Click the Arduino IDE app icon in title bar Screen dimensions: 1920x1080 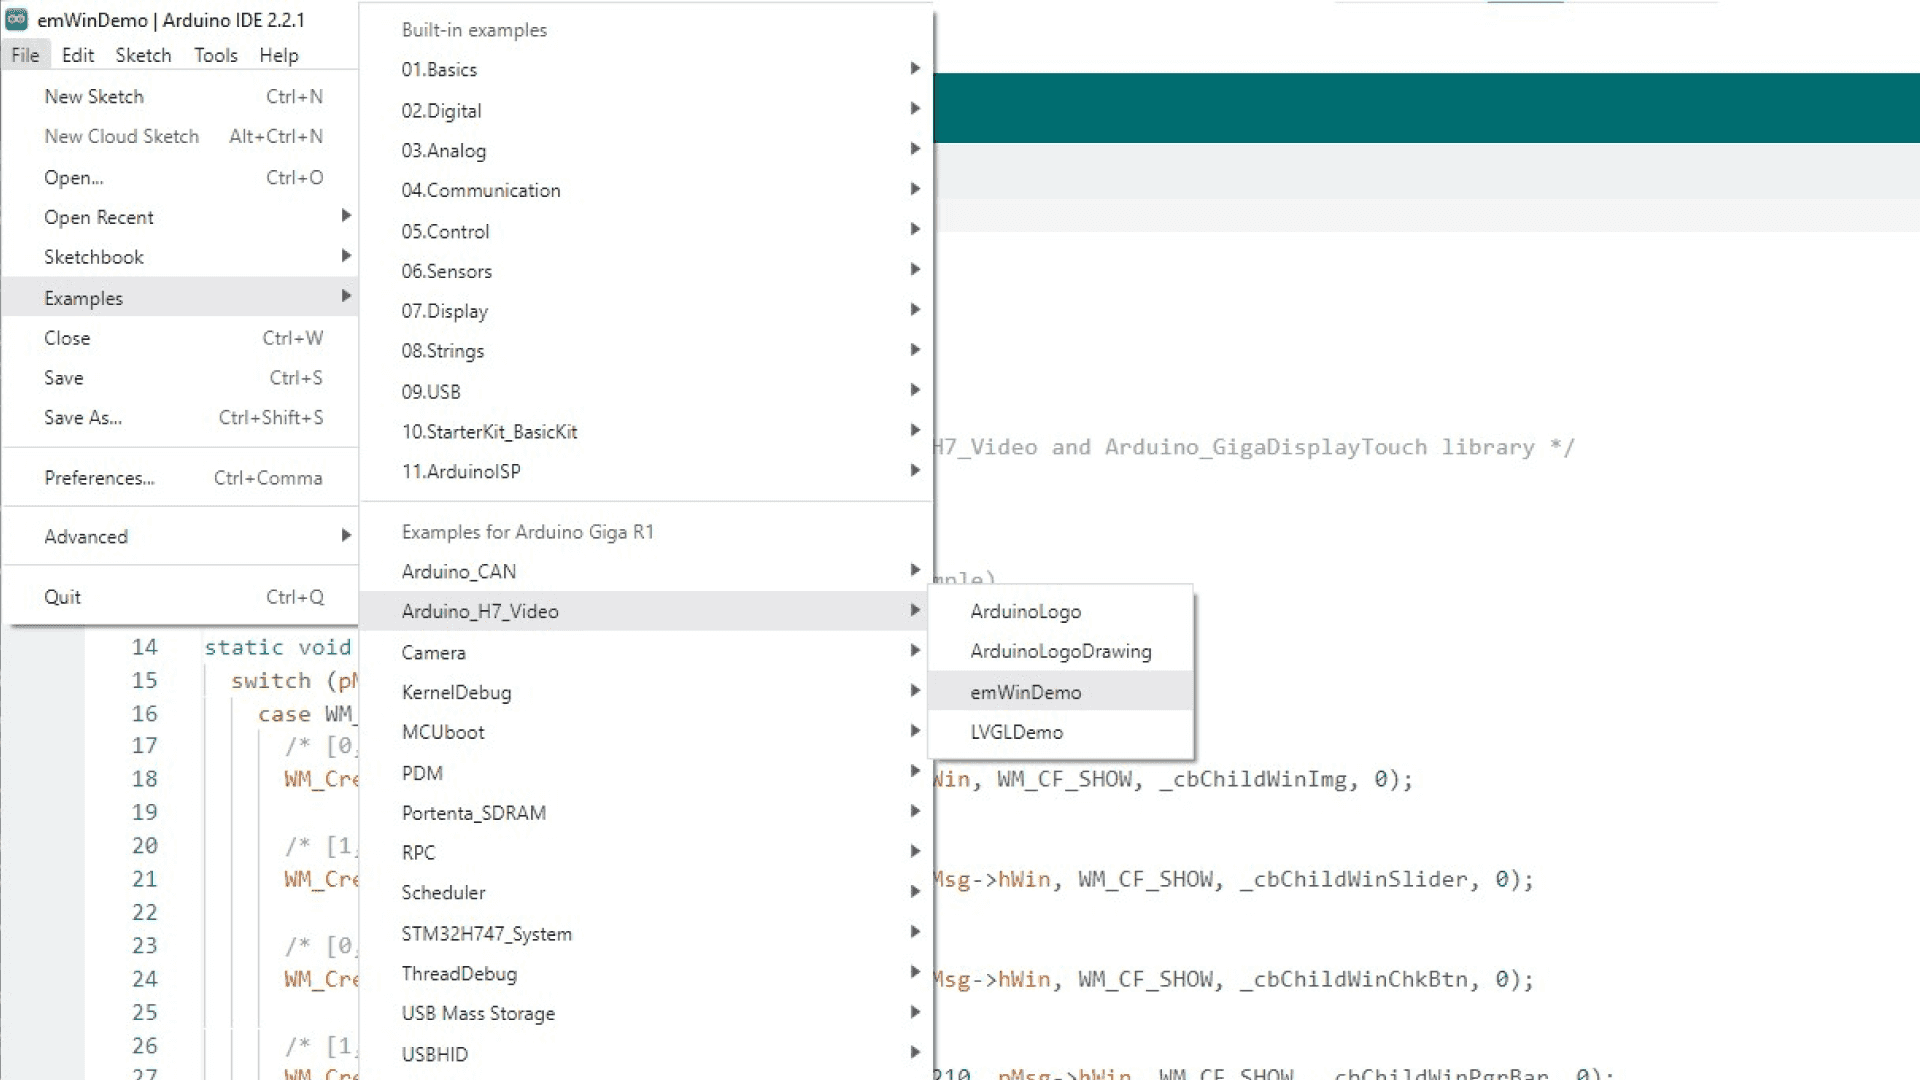(17, 19)
